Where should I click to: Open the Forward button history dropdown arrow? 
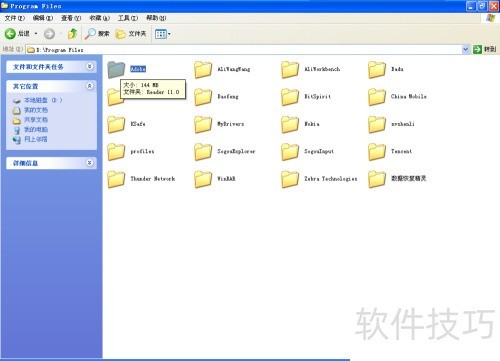(61, 34)
